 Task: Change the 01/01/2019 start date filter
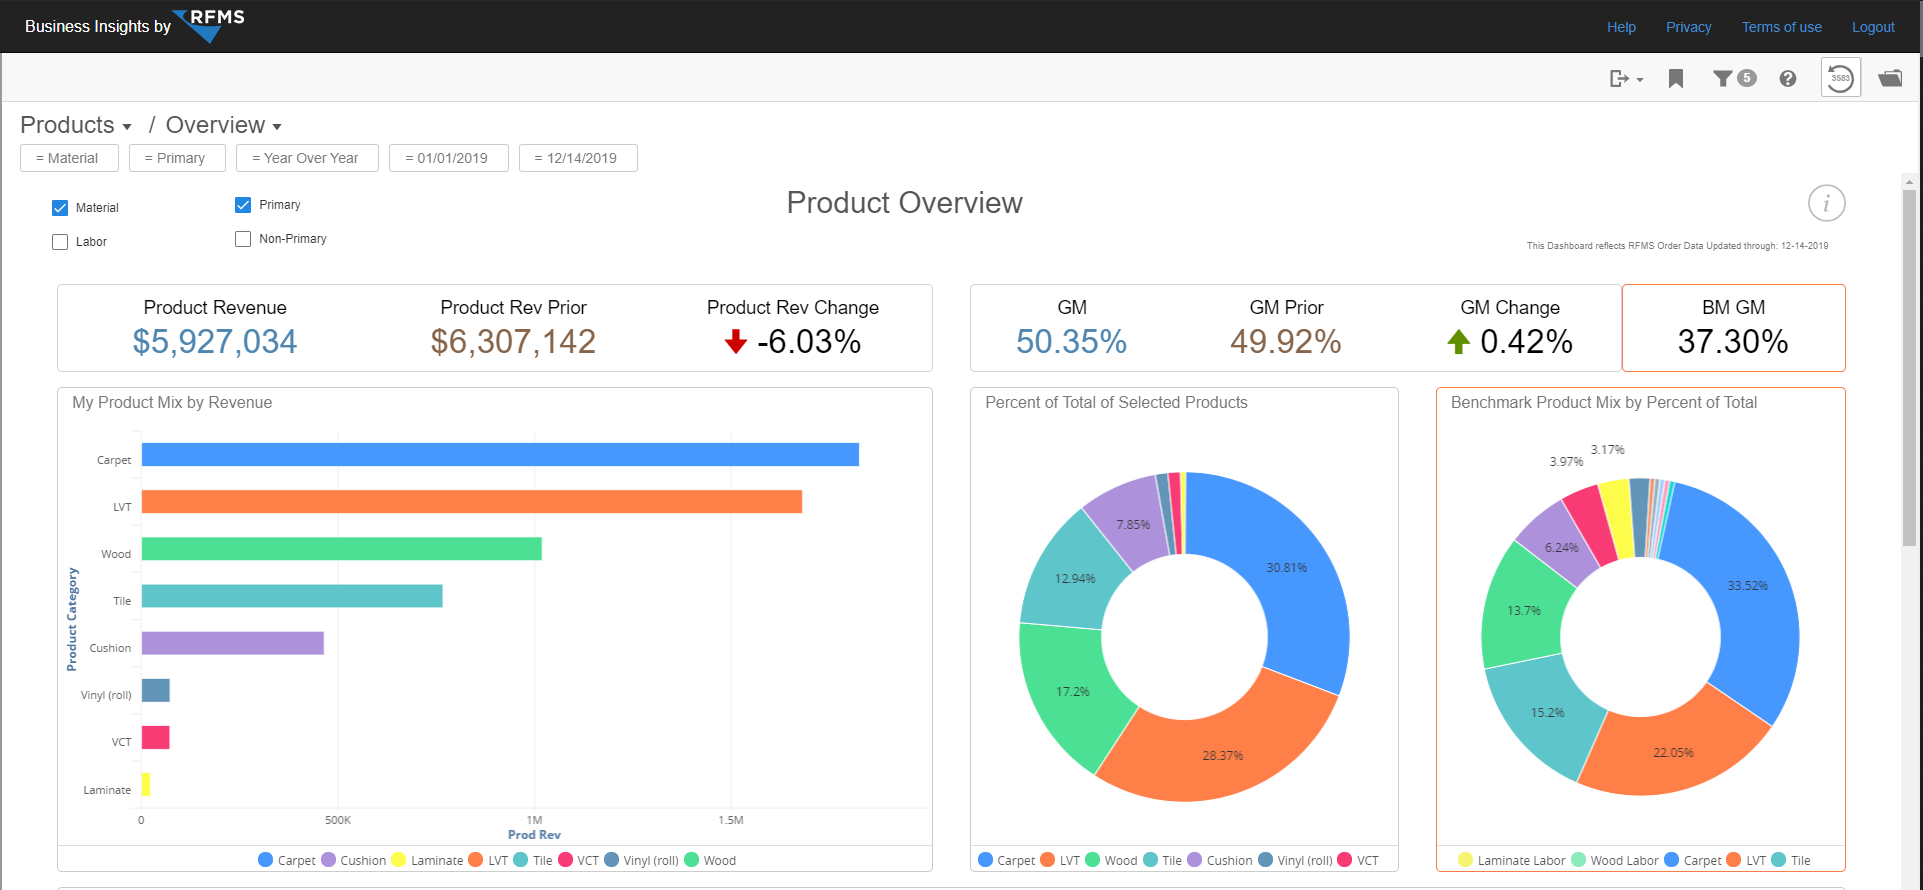point(449,158)
